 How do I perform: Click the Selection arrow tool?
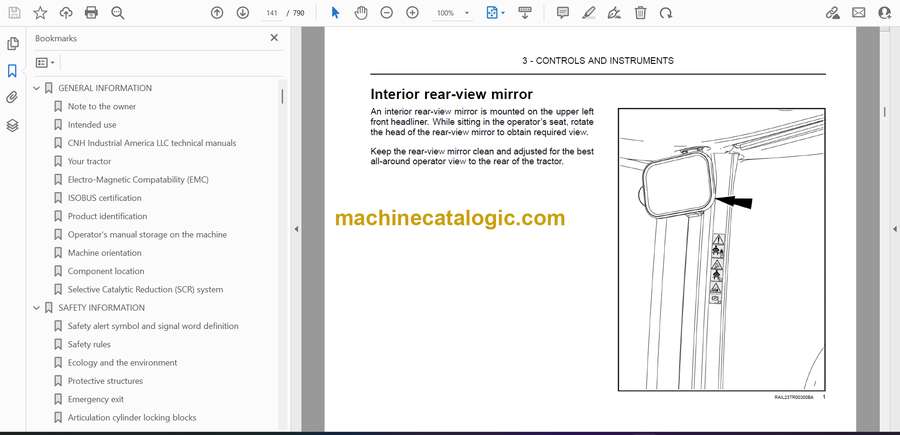click(335, 13)
